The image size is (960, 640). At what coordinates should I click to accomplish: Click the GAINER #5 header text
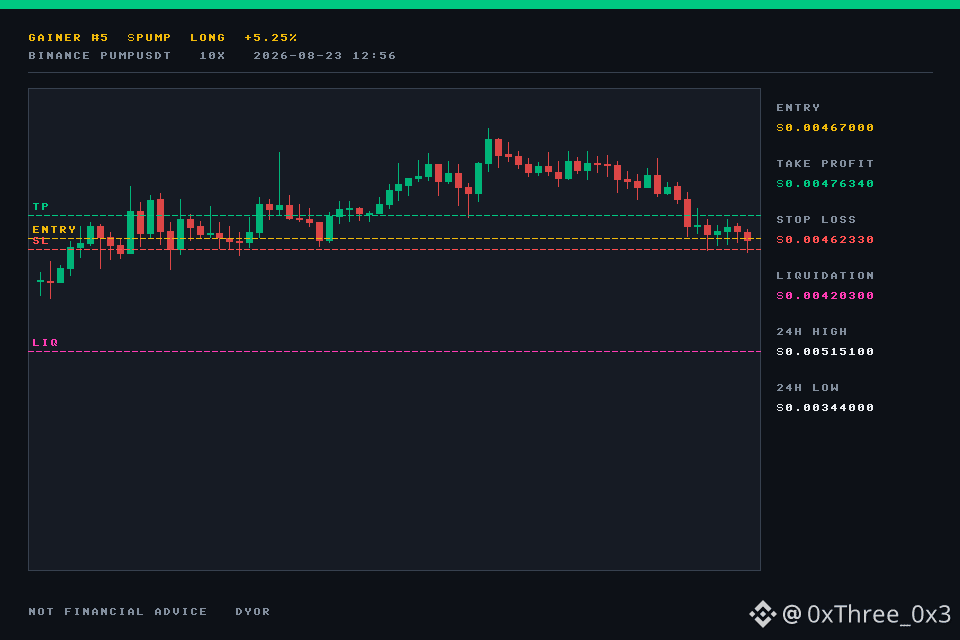tap(68, 37)
